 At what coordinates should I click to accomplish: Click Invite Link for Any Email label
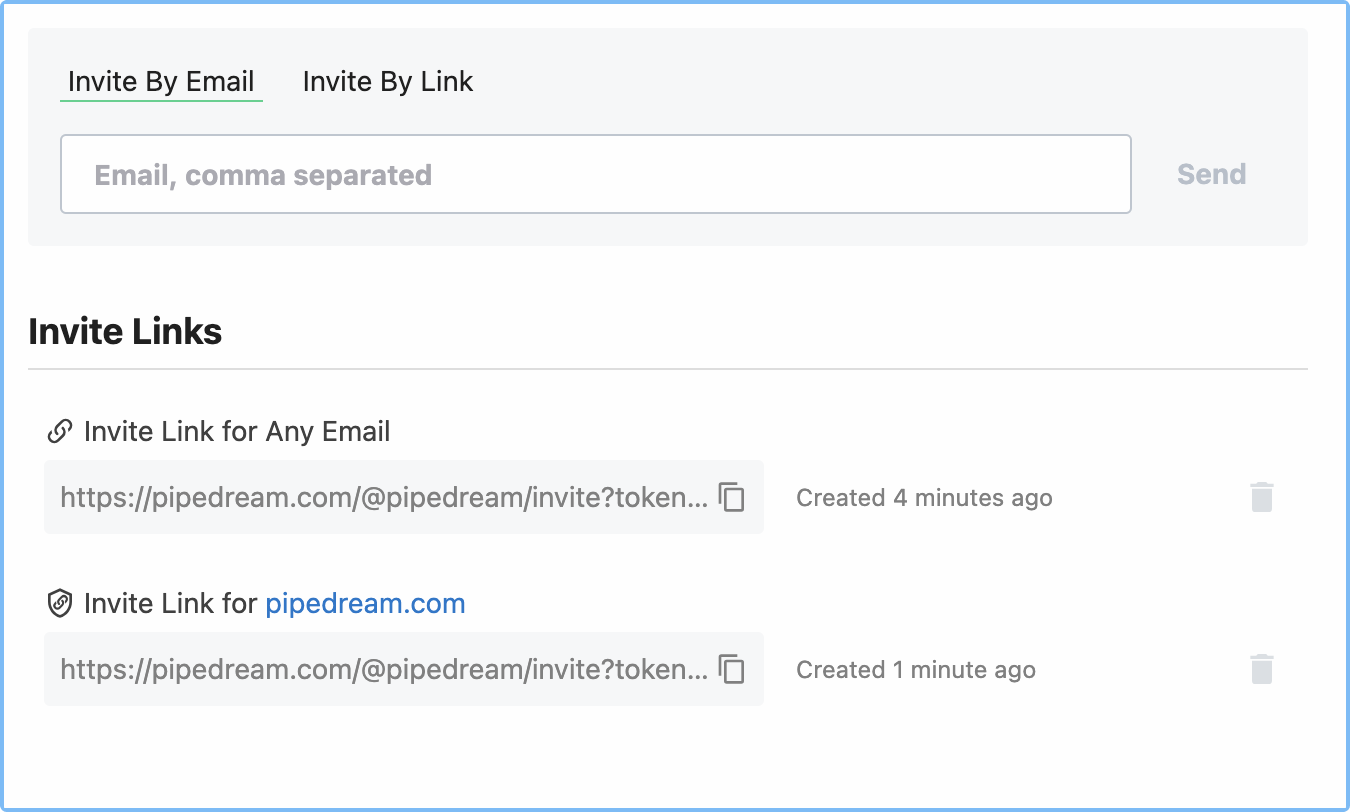click(237, 430)
